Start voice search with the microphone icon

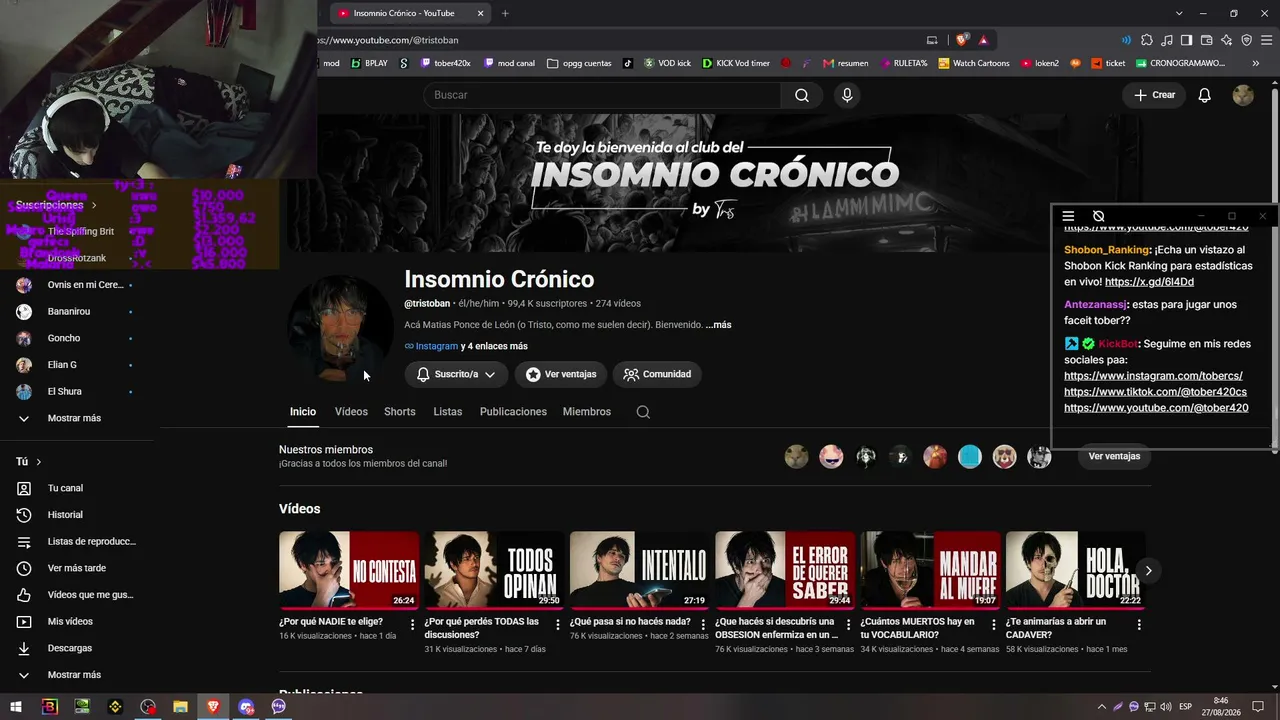847,95
